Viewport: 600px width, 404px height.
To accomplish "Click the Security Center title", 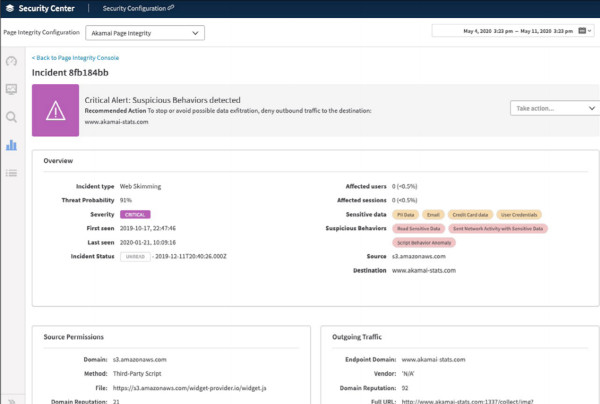I will click(x=46, y=8).
